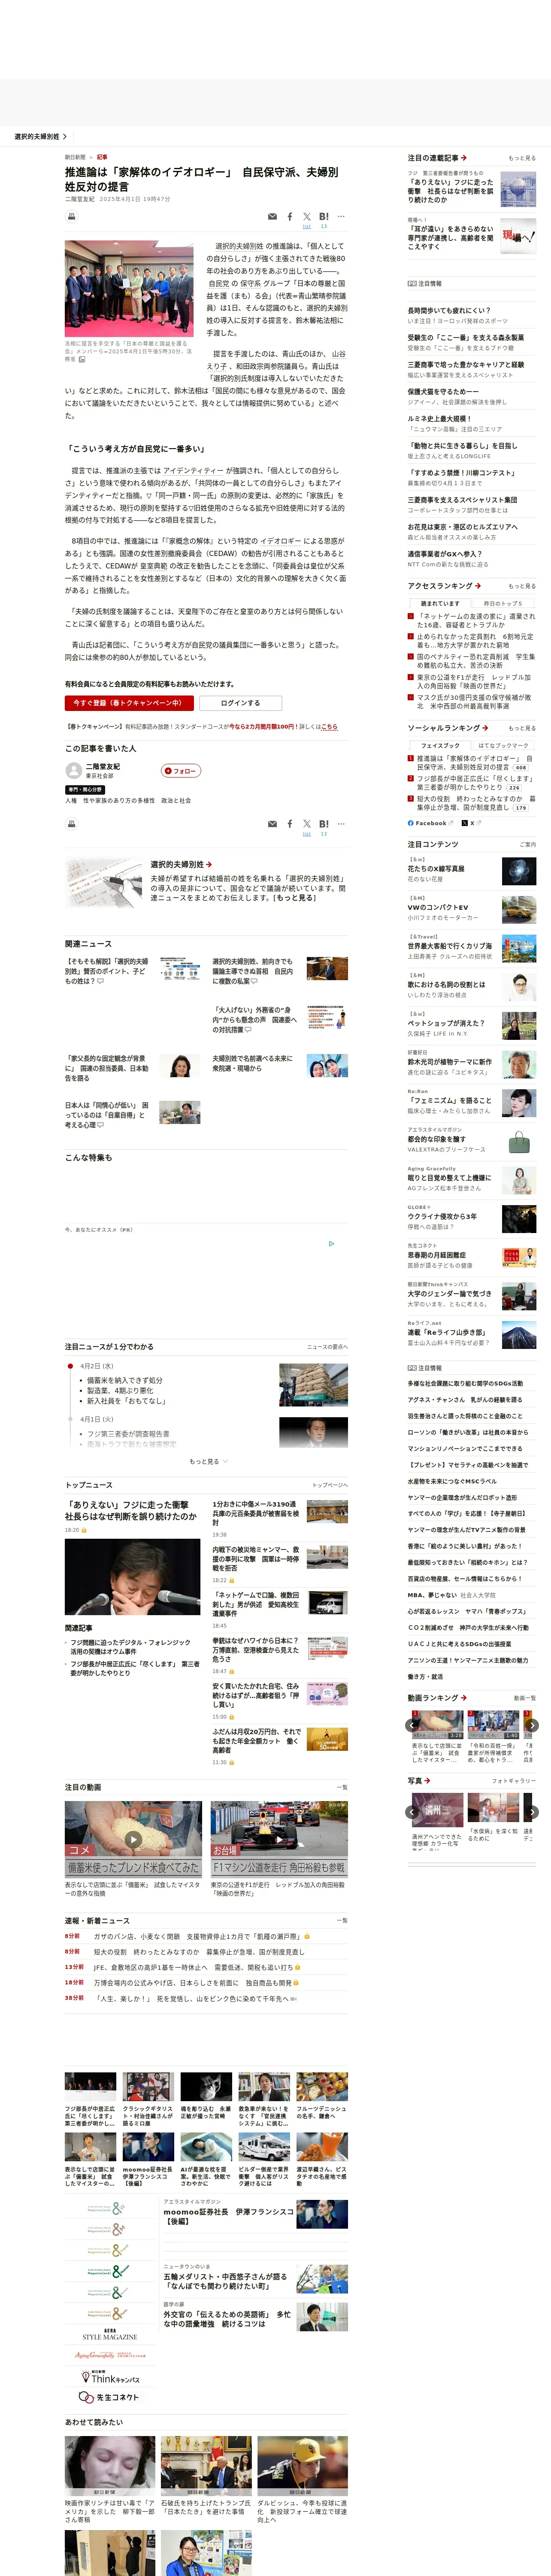
Task: Open the Think キャンパス logo link
Action: pyautogui.click(x=109, y=2376)
